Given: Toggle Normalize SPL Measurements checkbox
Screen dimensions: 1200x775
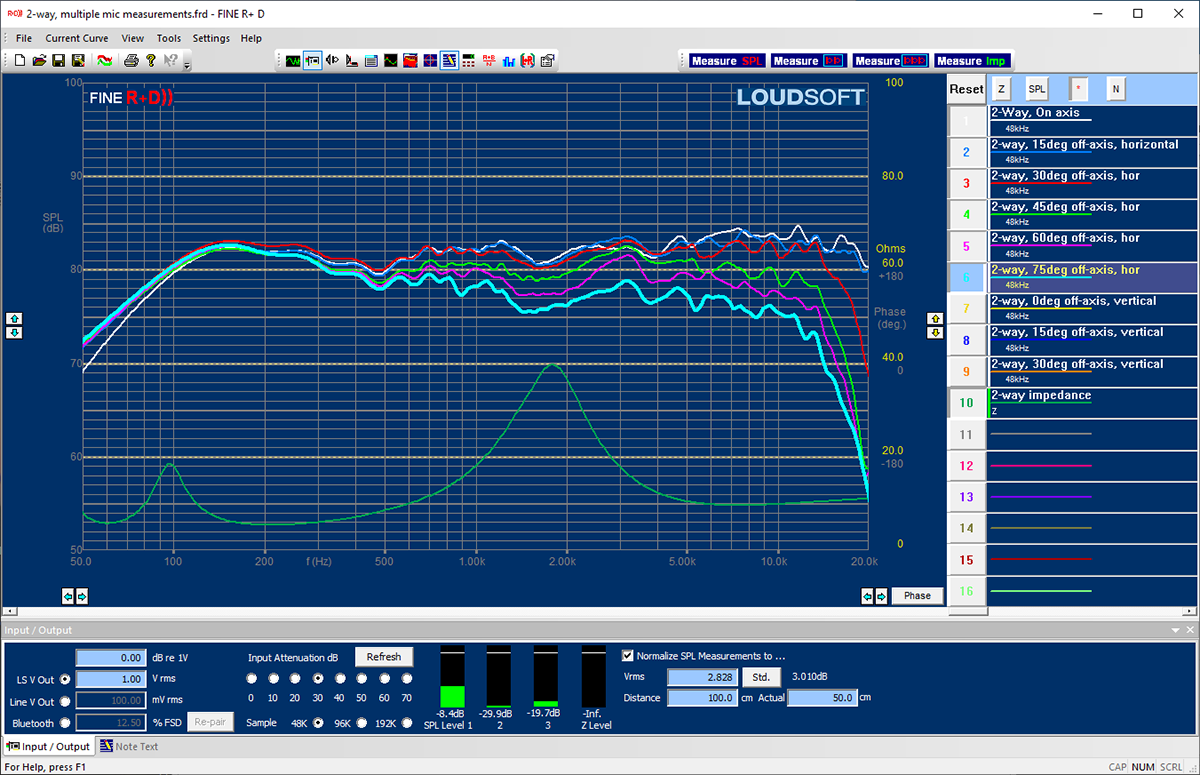Looking at the screenshot, I should (628, 656).
